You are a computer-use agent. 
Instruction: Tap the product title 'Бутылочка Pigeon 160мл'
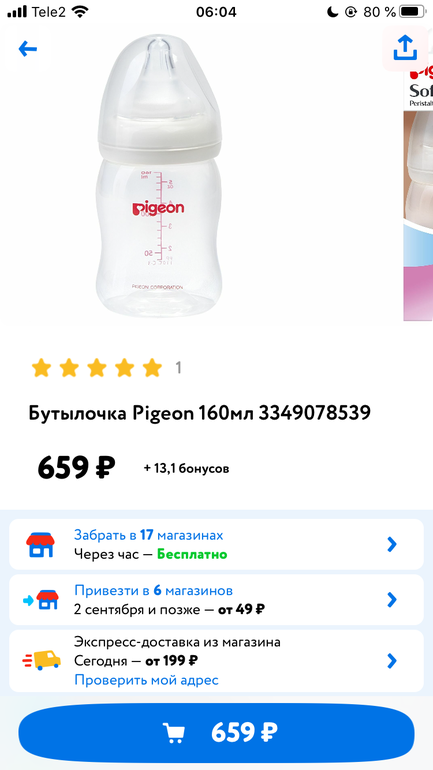pos(140,413)
